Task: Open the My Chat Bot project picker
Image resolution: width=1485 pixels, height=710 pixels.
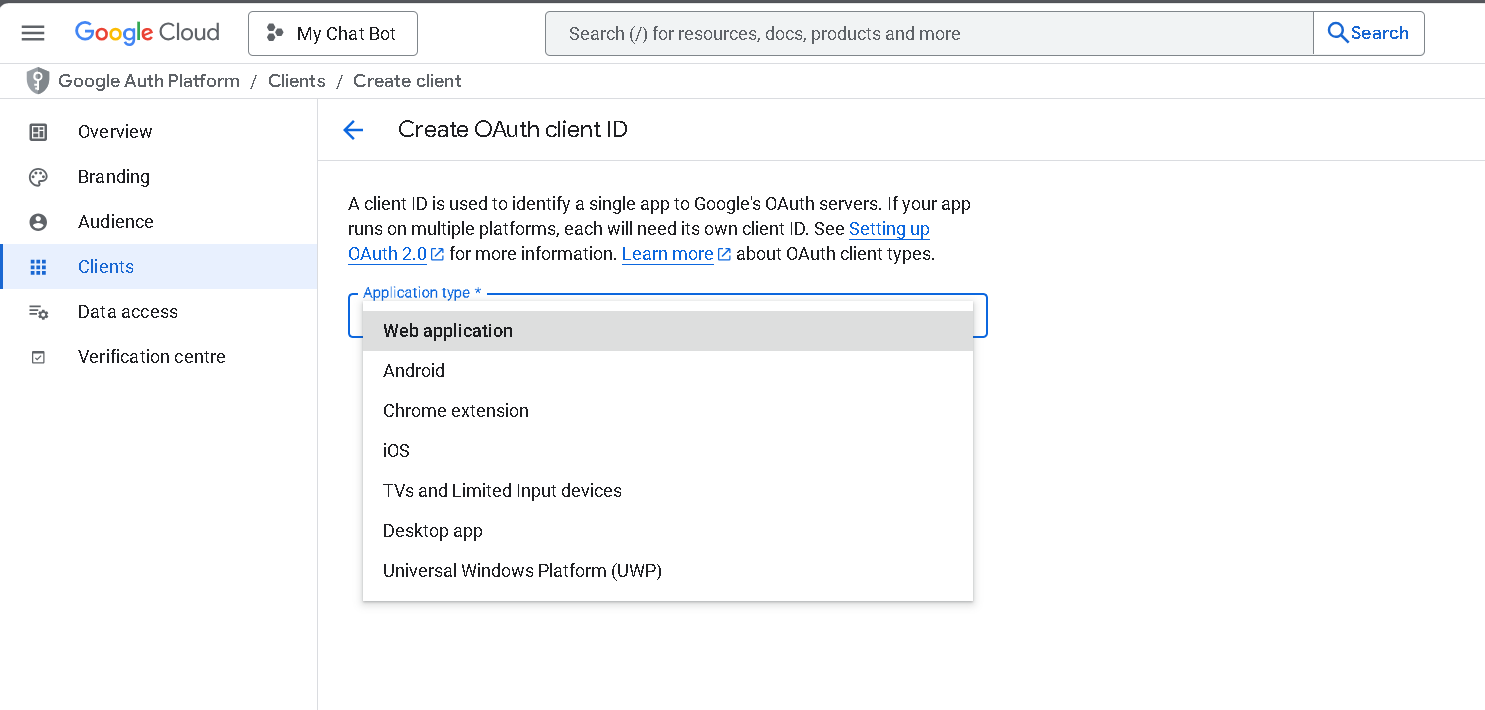Action: 333,34
